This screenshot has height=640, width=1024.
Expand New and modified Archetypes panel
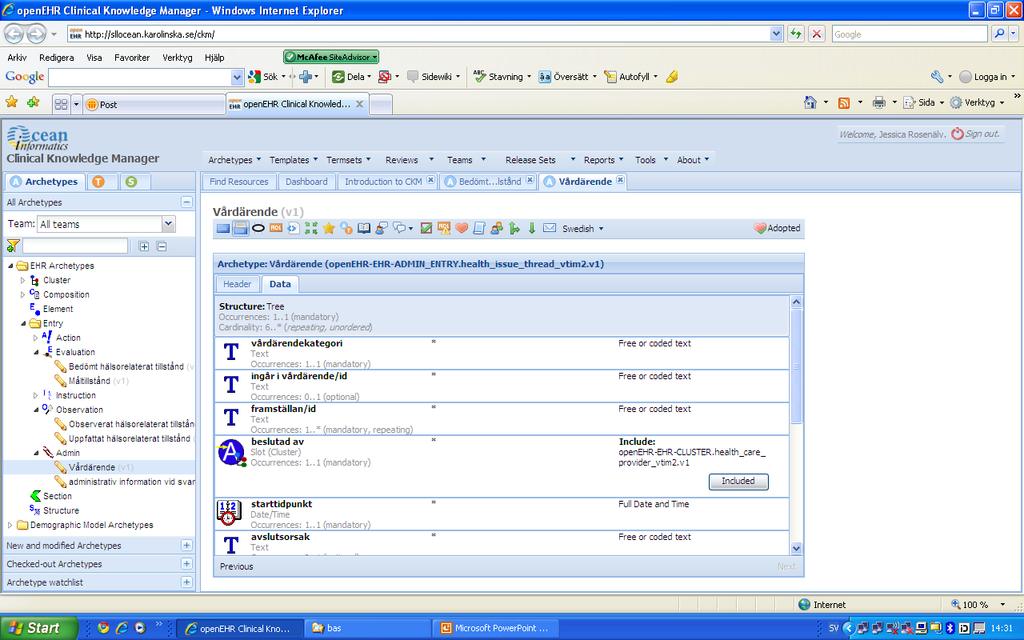[187, 545]
